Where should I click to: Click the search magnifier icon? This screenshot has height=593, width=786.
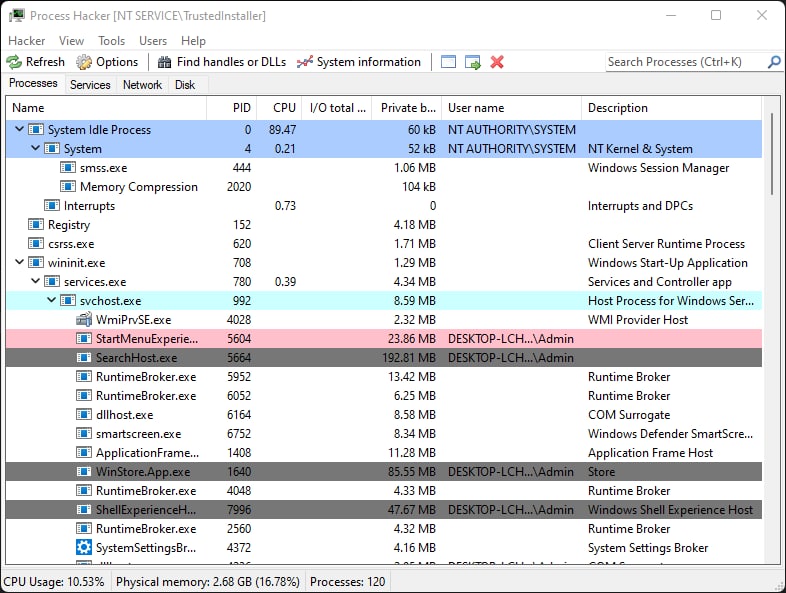tap(774, 62)
